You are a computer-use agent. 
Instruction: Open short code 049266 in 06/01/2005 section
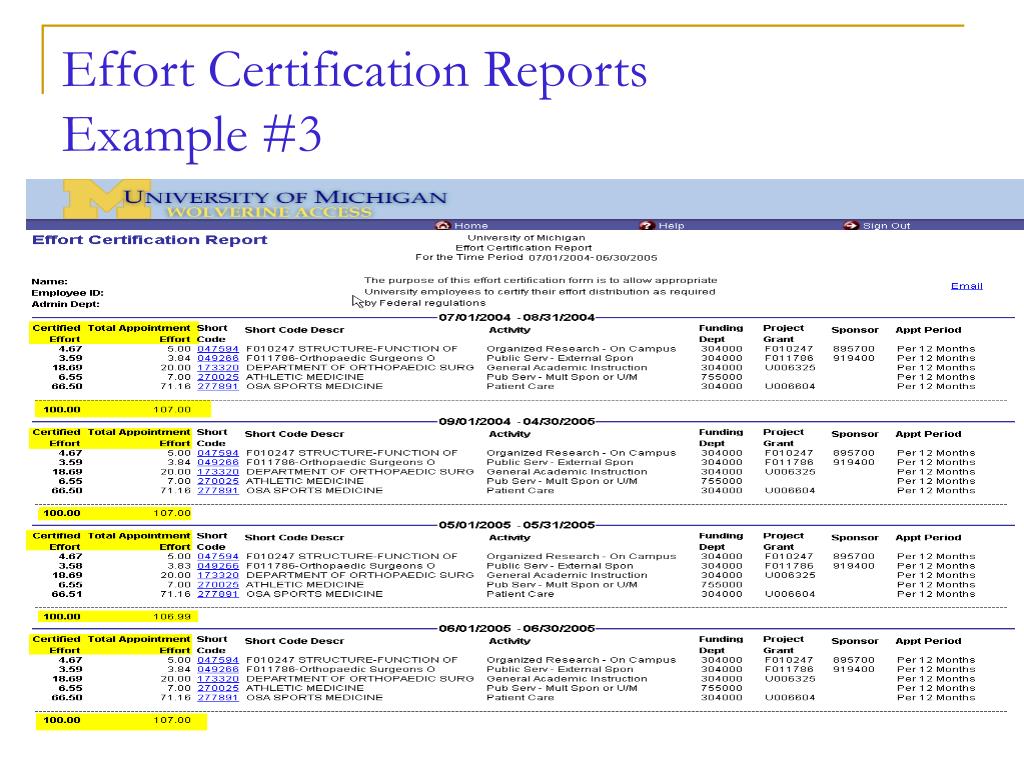[218, 669]
